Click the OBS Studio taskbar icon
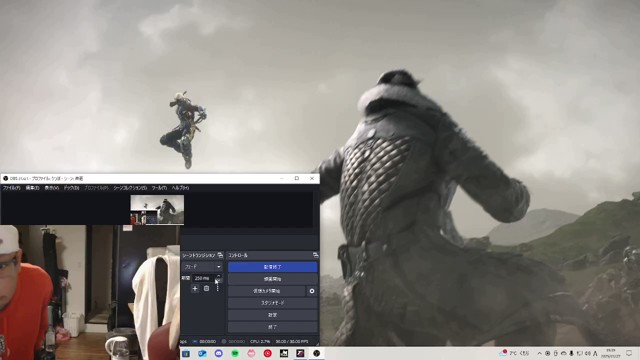This screenshot has height=360, width=640. 317,353
